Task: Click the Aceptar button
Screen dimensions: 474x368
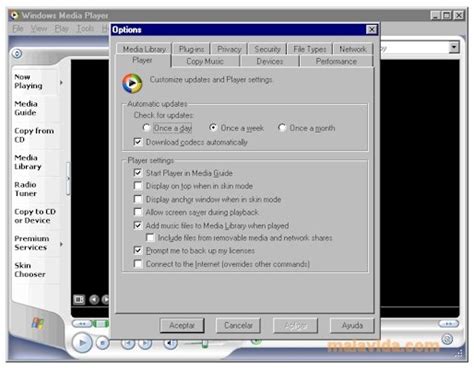Action: pos(182,325)
